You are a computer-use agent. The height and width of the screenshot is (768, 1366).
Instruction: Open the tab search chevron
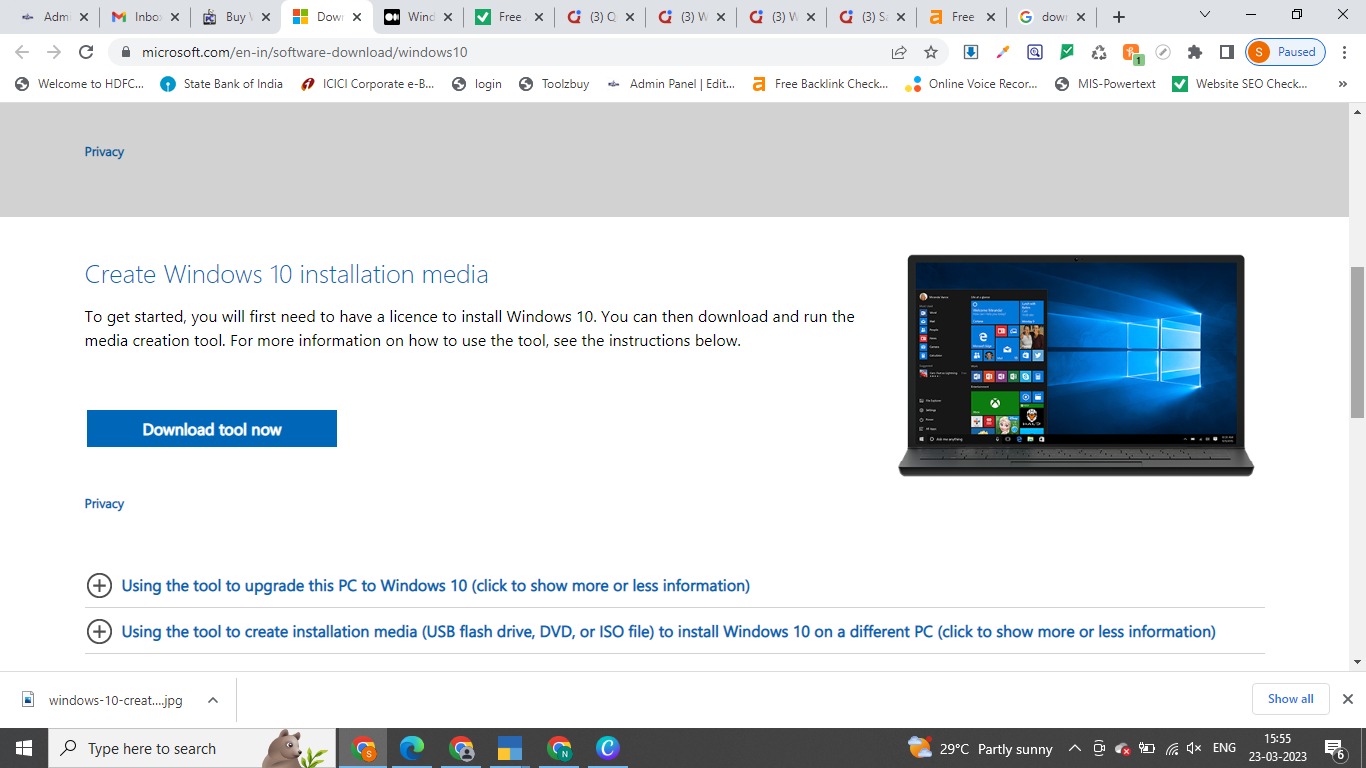click(1205, 15)
